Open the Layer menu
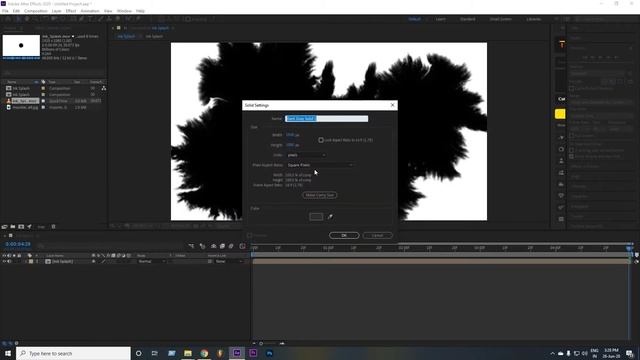 coord(56,11)
